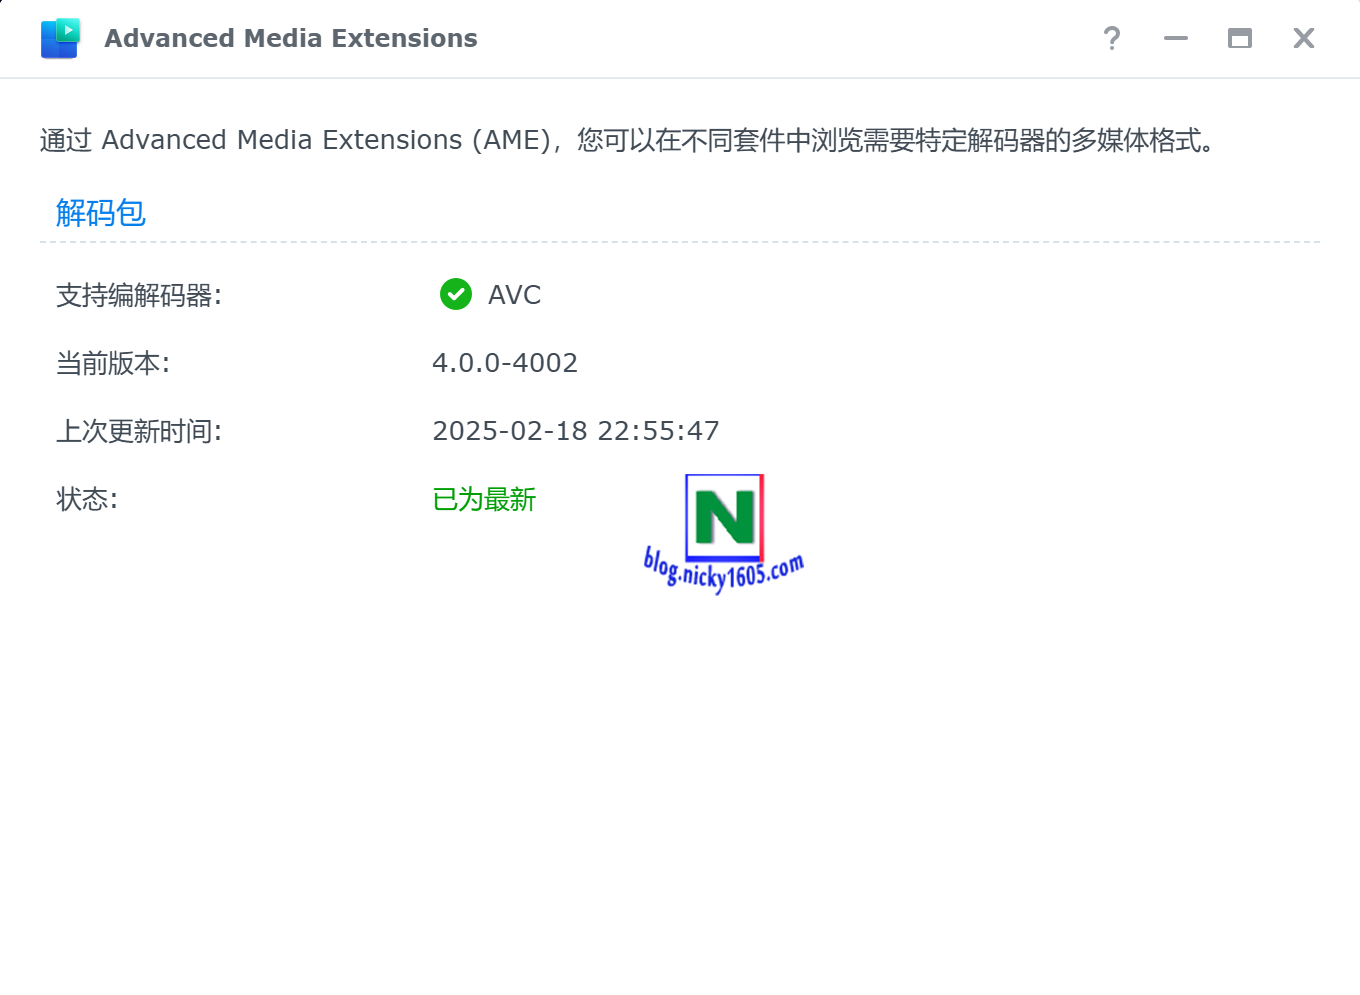This screenshot has height=995, width=1360.
Task: Click the AME description sentence at top
Action: (628, 140)
